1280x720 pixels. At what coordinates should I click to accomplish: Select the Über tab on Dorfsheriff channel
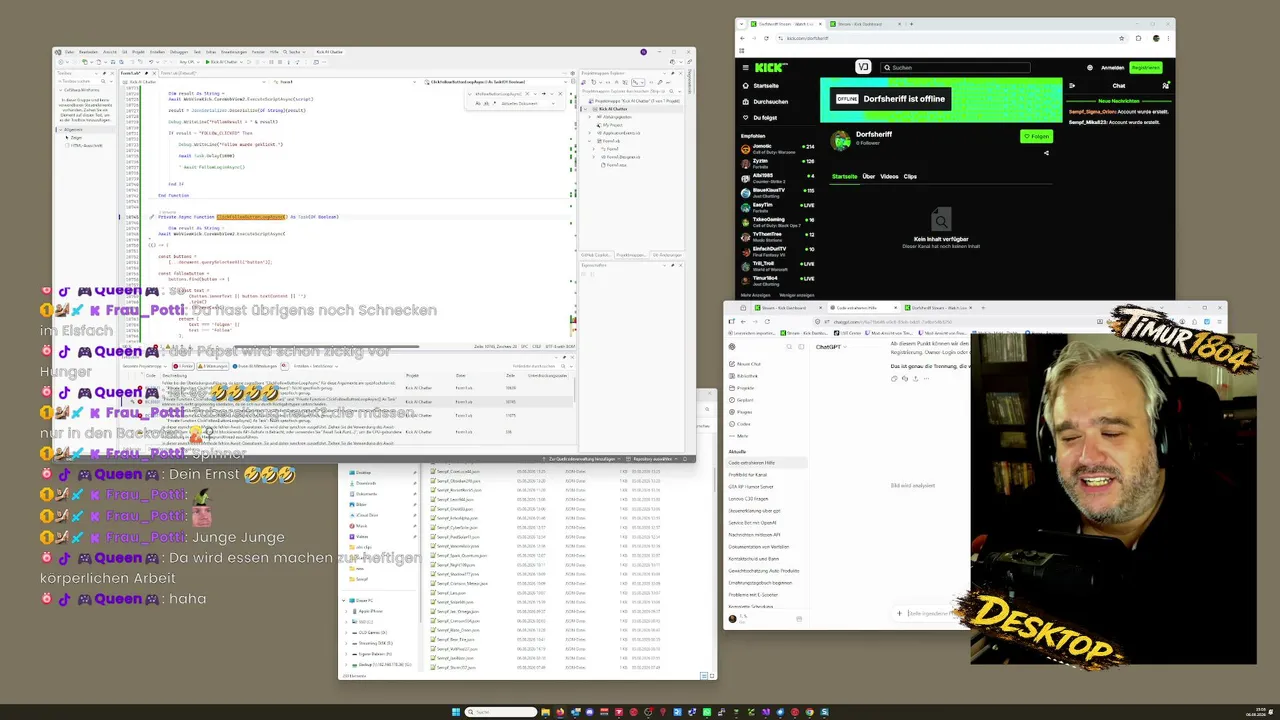869,177
